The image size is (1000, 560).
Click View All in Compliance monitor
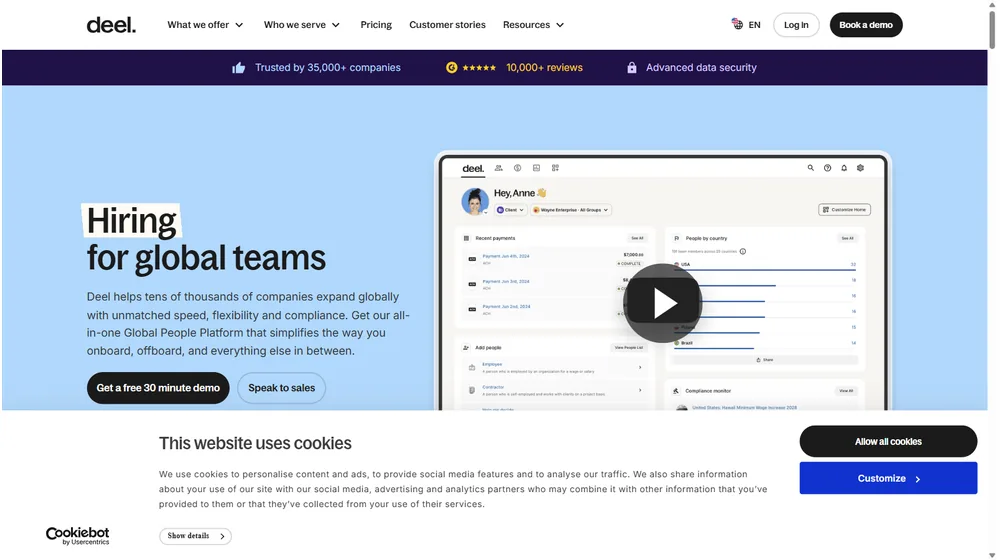pyautogui.click(x=846, y=391)
